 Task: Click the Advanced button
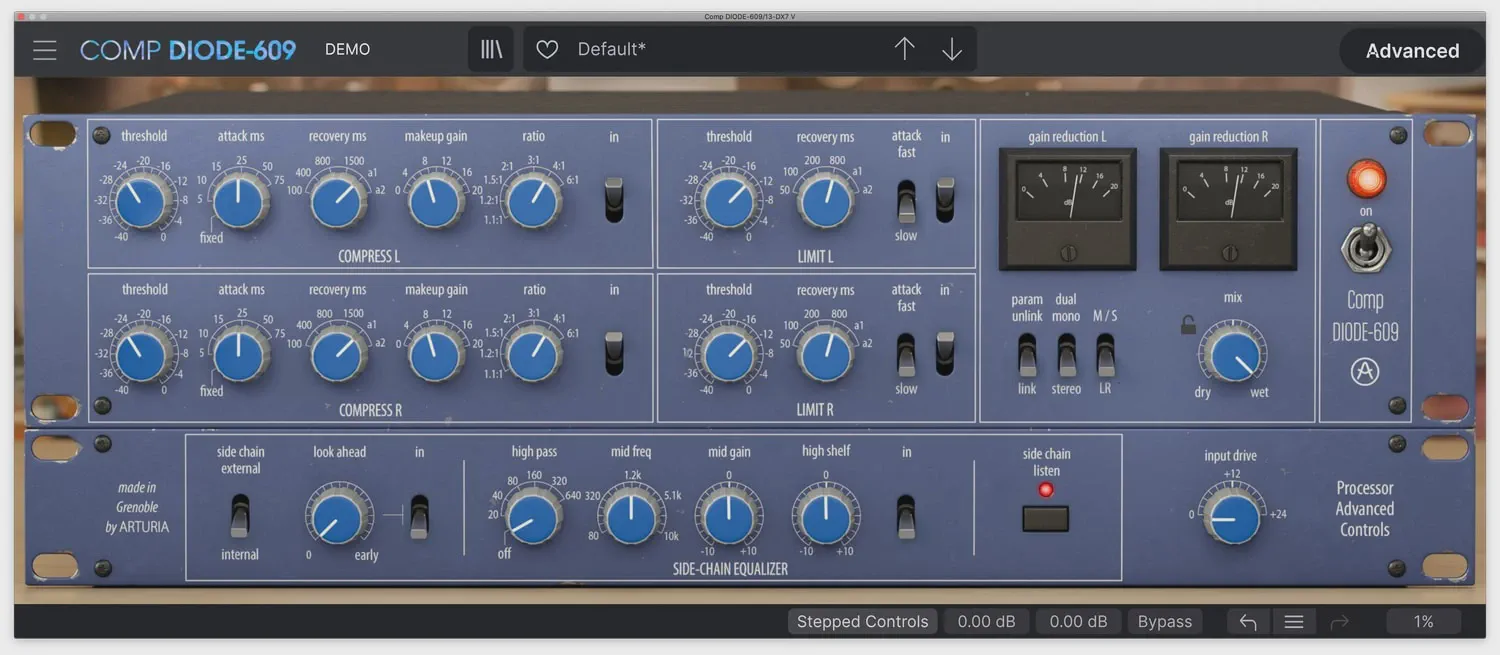[x=1412, y=51]
